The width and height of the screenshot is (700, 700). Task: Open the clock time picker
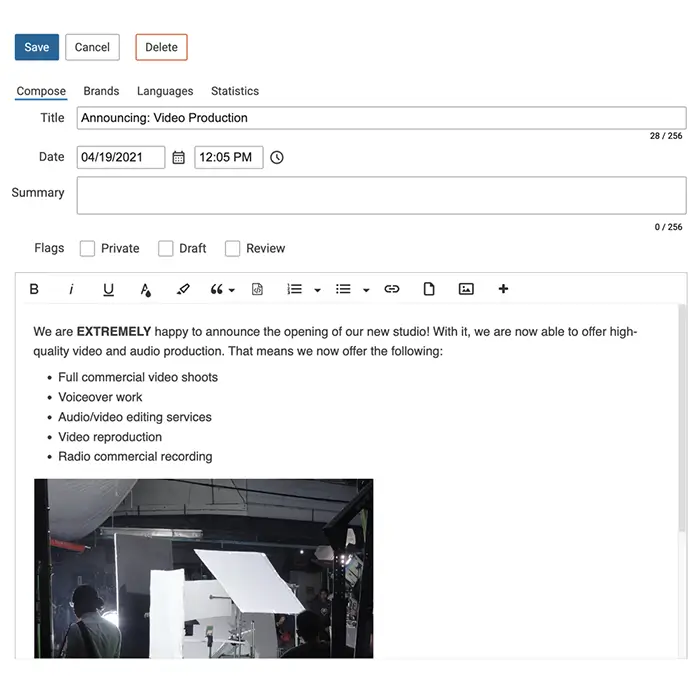pyautogui.click(x=277, y=157)
